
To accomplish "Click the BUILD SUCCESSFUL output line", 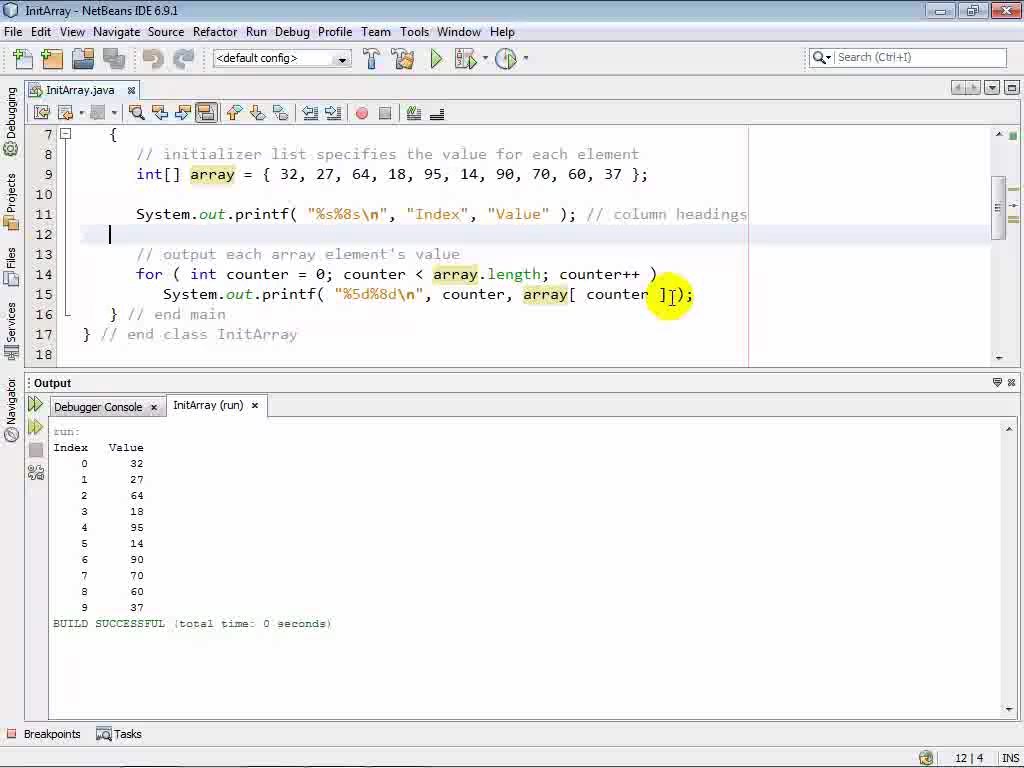I will point(192,624).
